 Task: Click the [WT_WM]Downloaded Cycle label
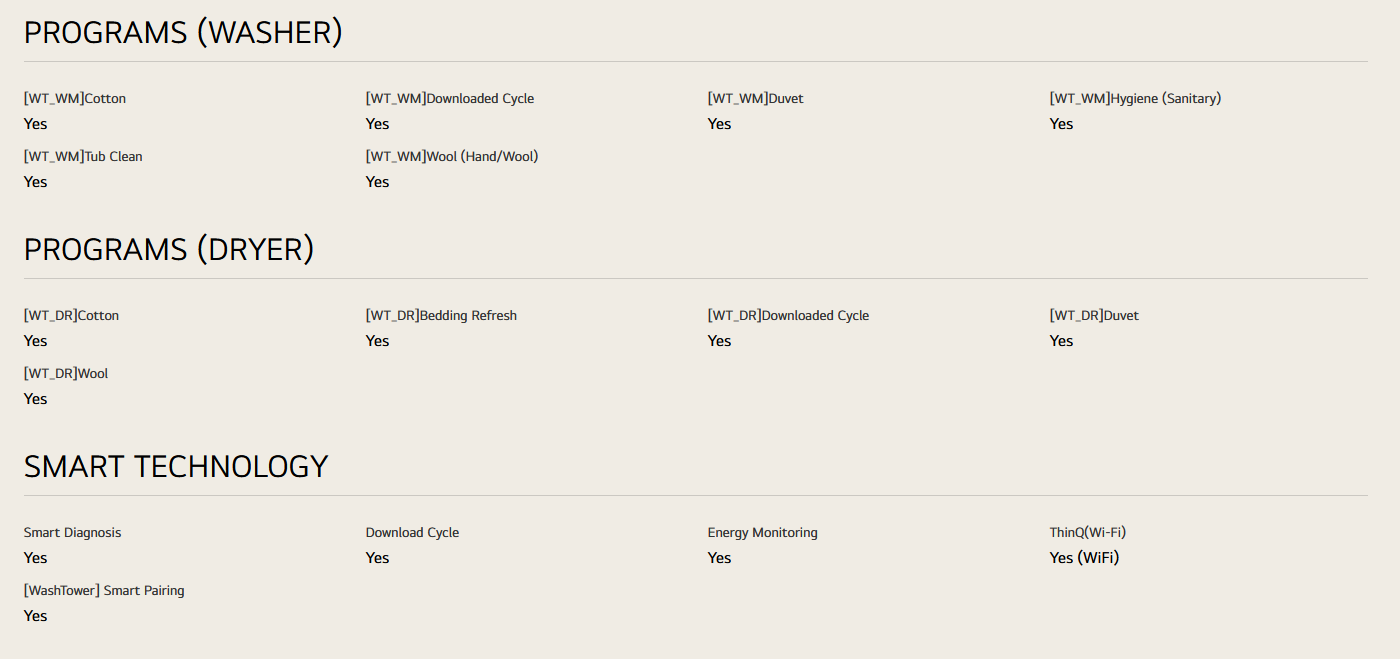450,99
